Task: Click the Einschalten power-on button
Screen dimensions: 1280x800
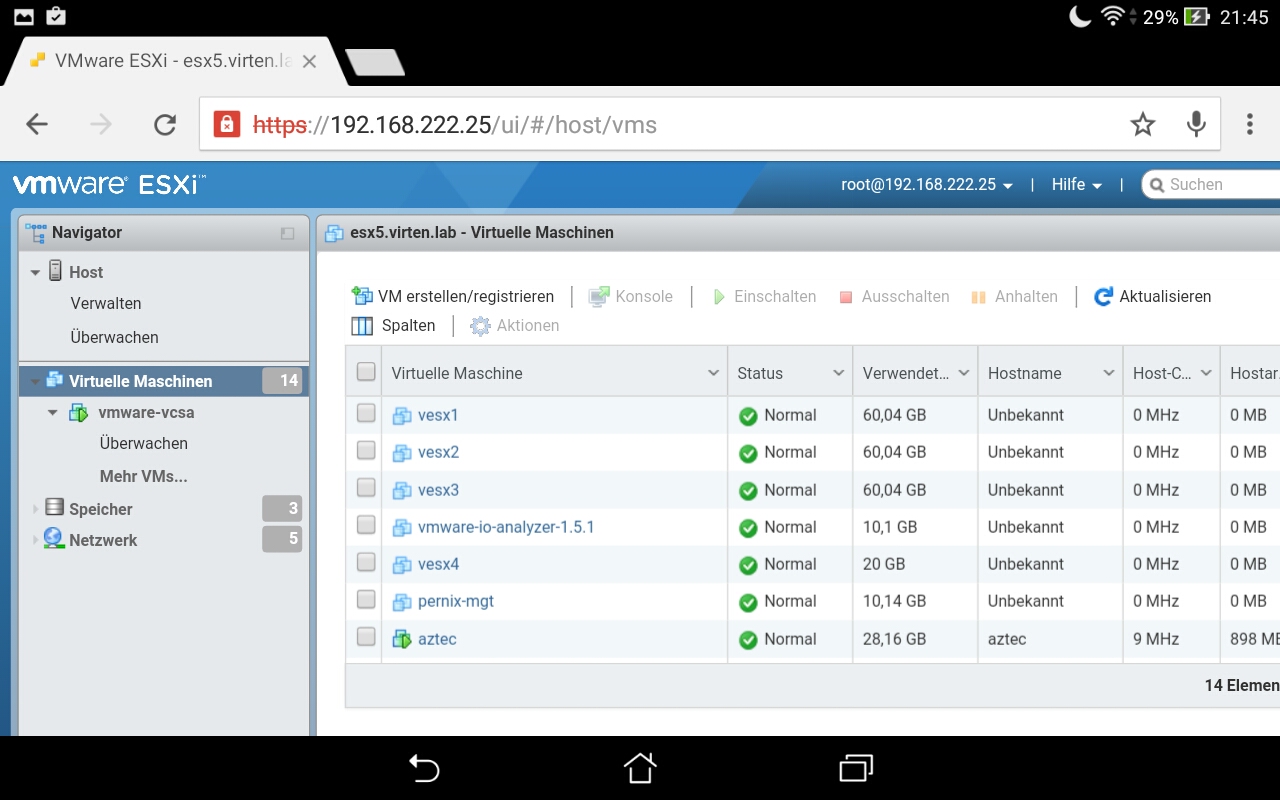Action: pos(764,296)
